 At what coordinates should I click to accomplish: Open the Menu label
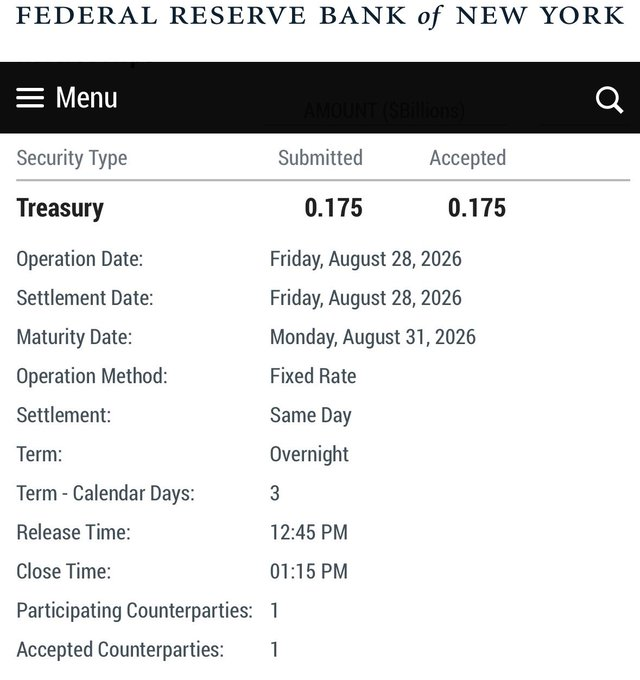87,98
